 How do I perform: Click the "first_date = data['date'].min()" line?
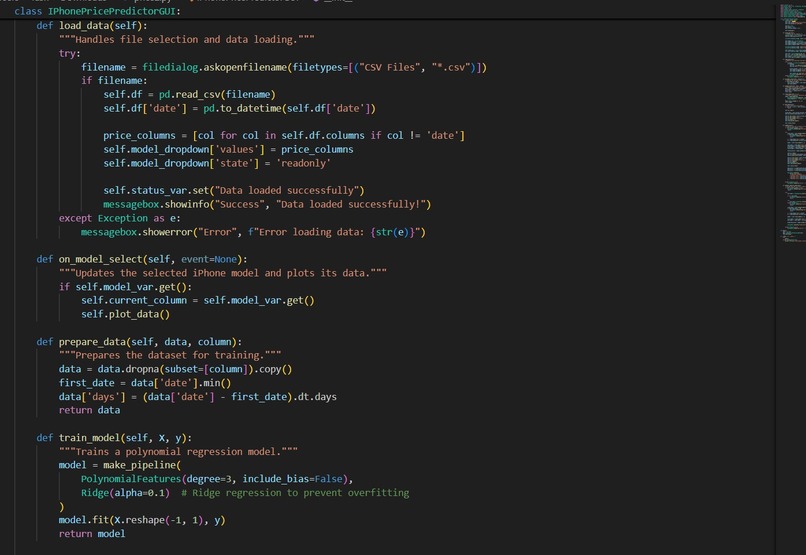144,383
